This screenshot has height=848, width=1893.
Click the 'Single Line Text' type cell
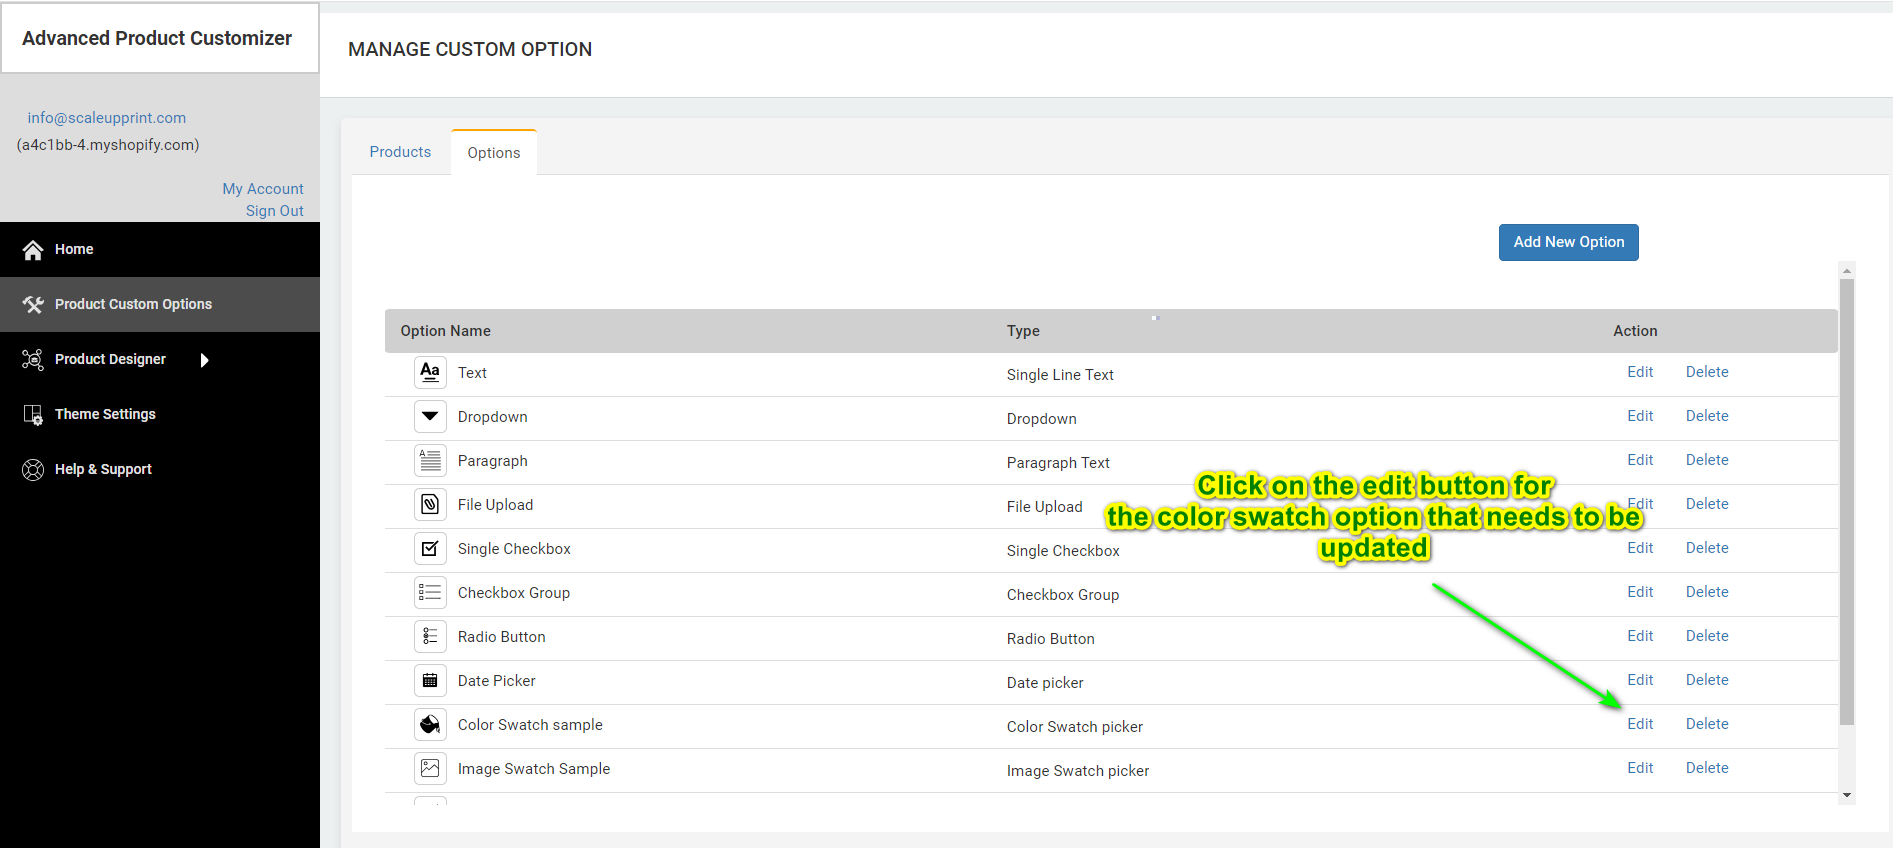click(x=1060, y=375)
